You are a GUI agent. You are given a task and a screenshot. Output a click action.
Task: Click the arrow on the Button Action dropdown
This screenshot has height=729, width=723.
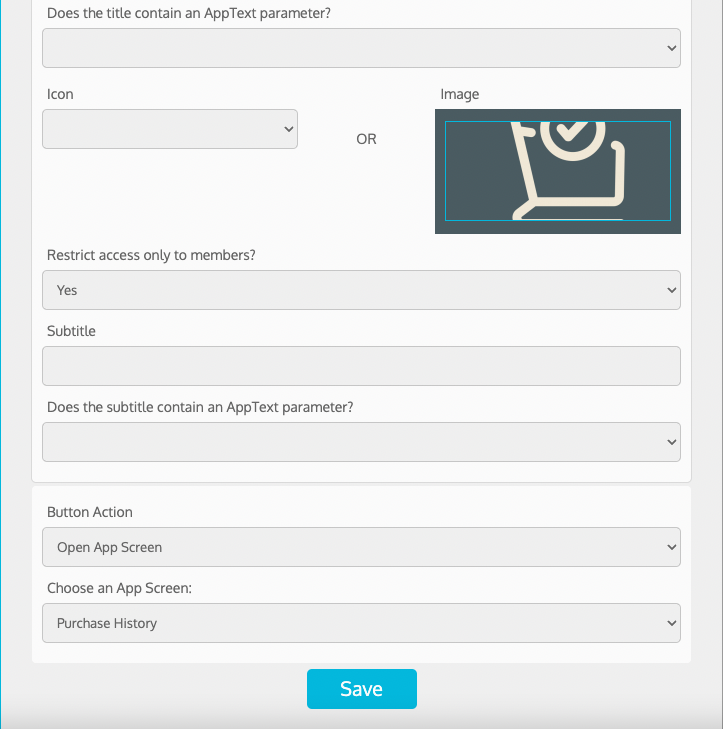671,547
